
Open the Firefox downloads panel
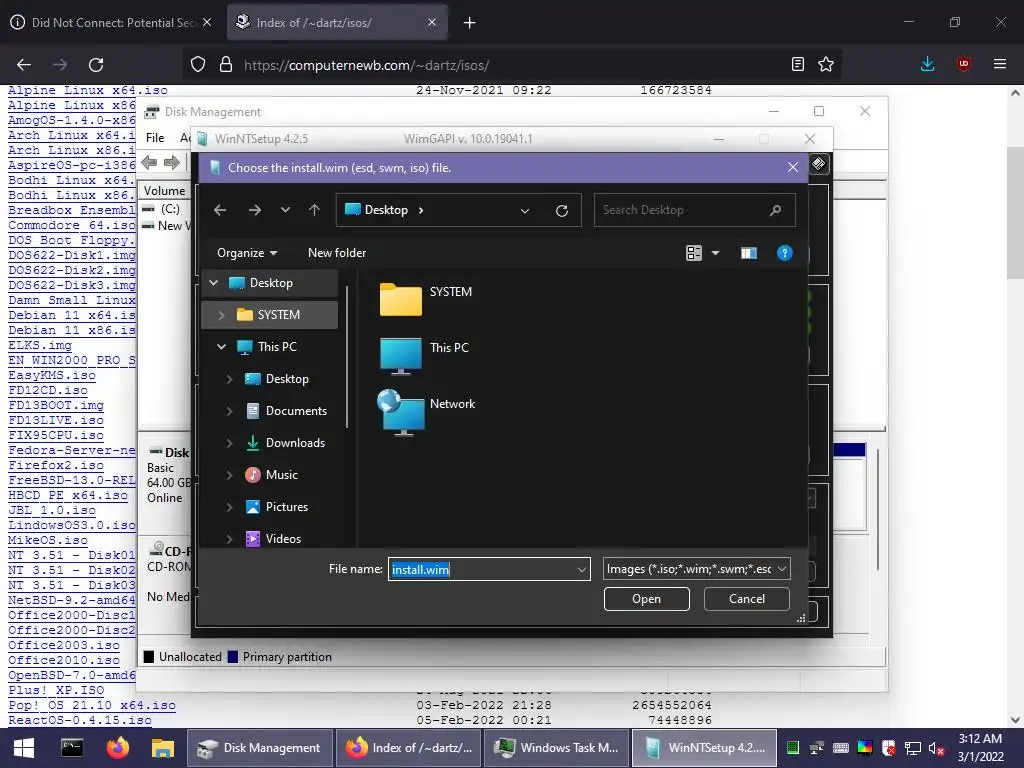click(x=927, y=64)
